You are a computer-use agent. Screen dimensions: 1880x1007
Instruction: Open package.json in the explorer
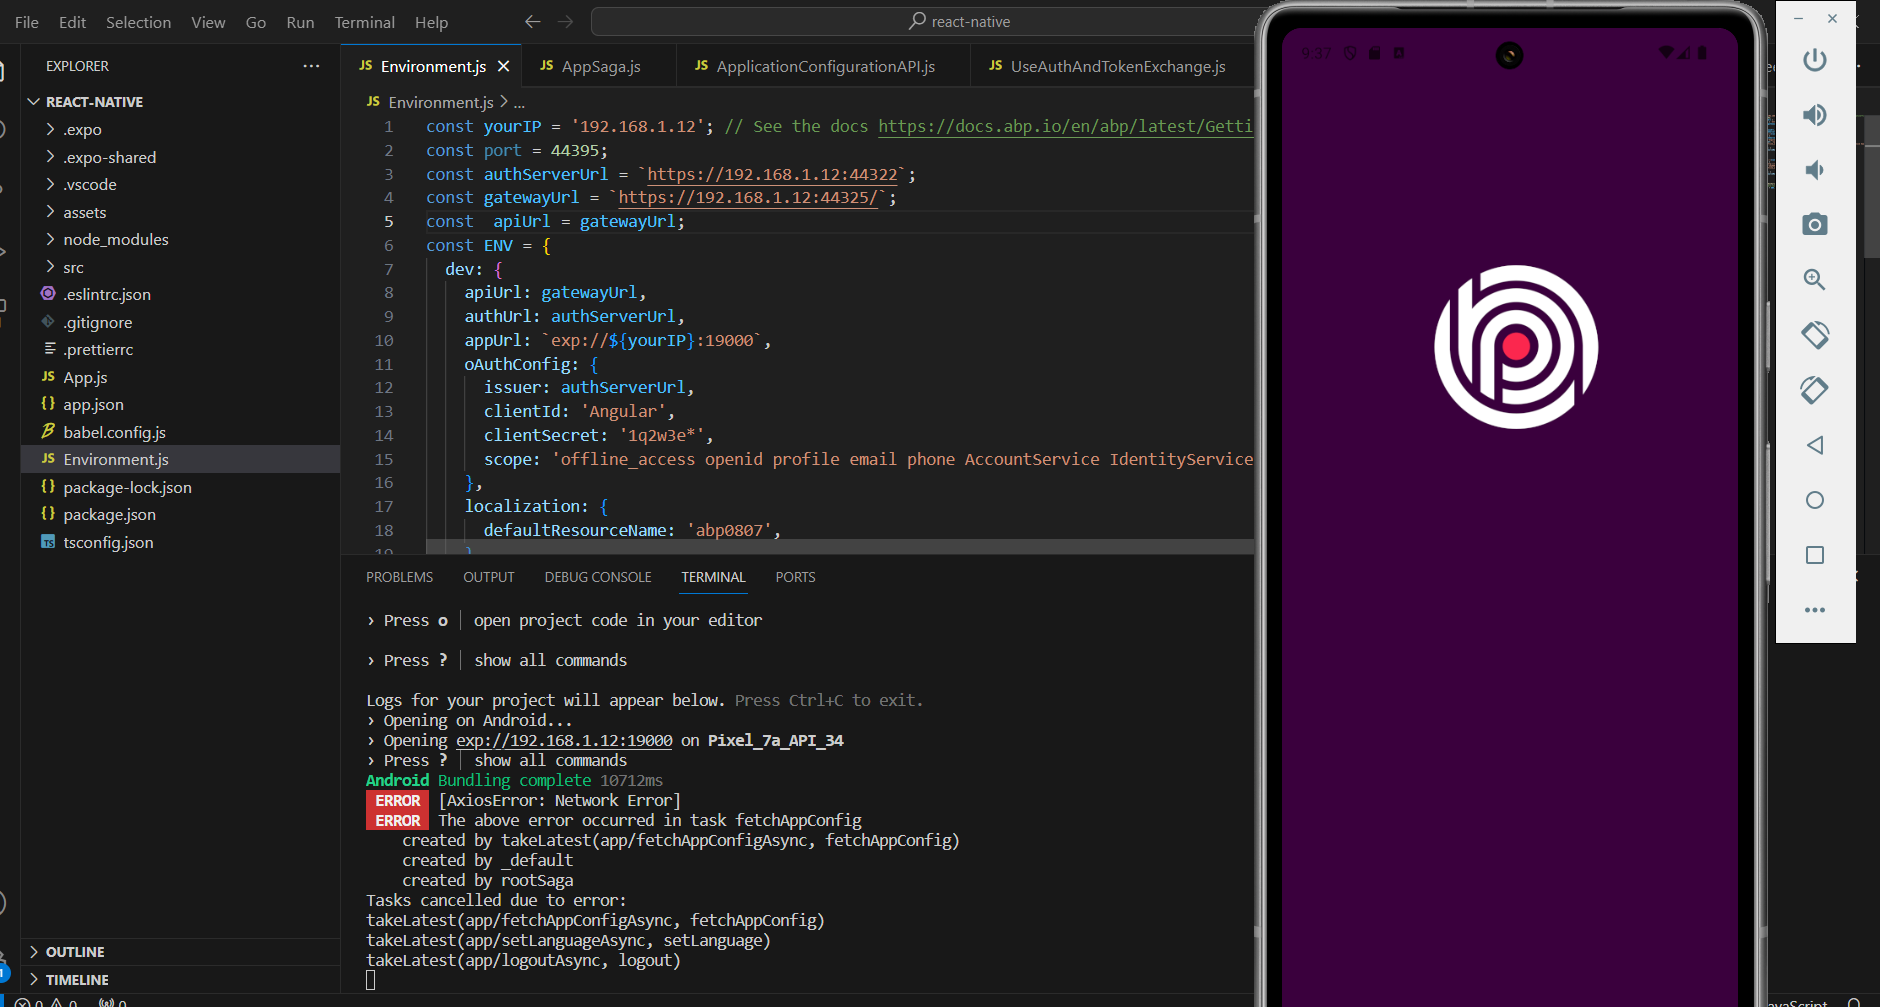point(109,515)
